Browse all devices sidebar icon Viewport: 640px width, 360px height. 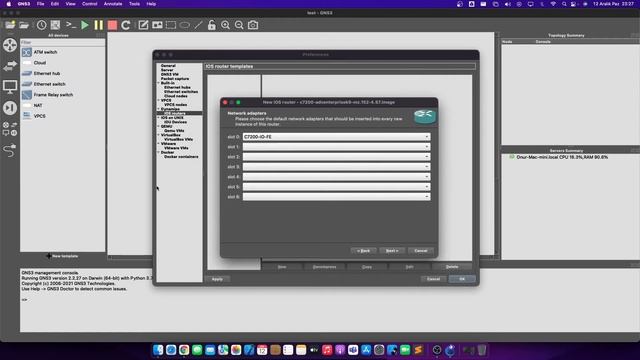pyautogui.click(x=10, y=129)
